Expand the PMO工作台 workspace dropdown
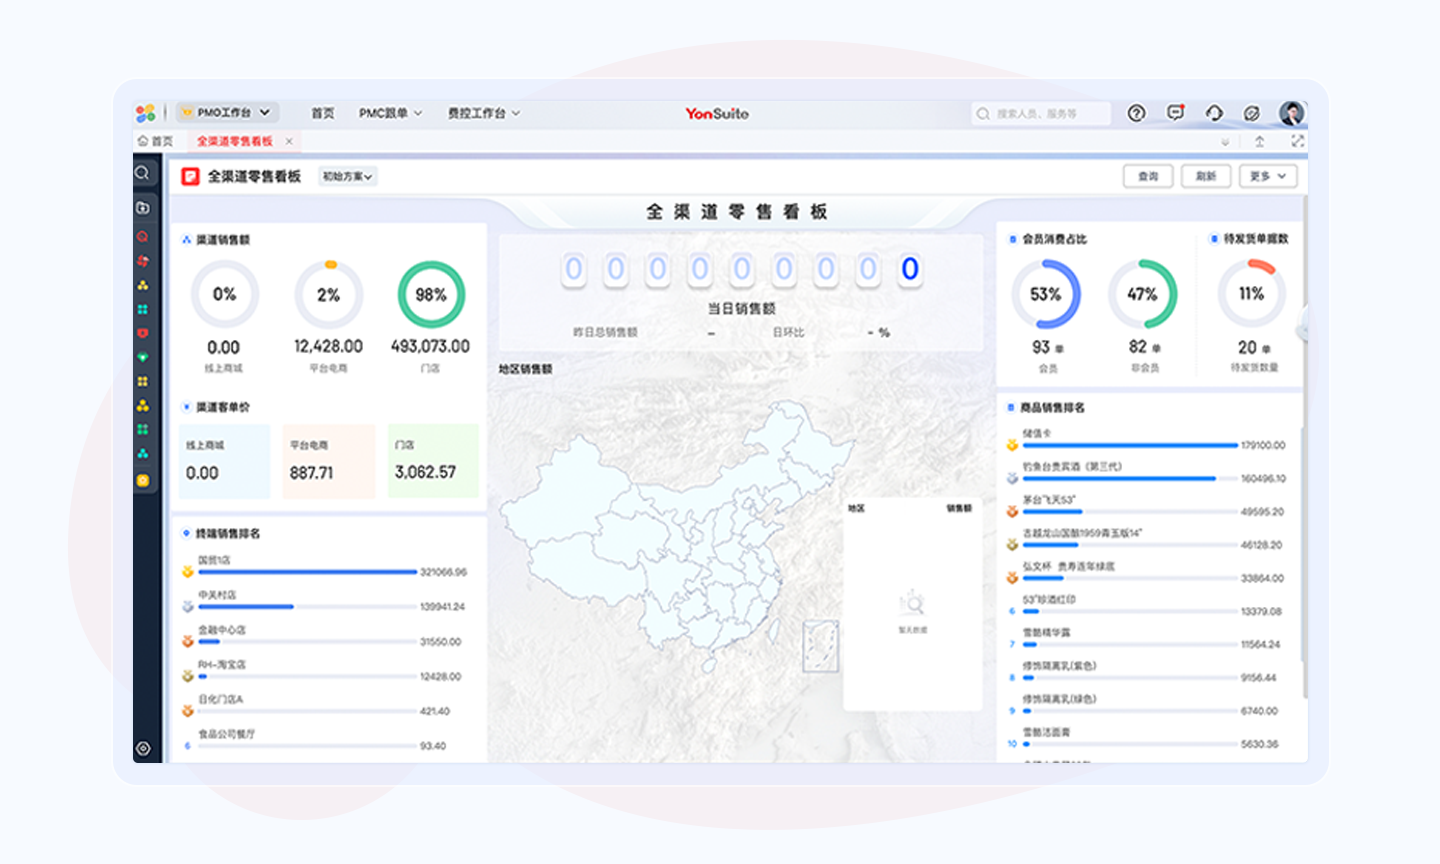 227,113
